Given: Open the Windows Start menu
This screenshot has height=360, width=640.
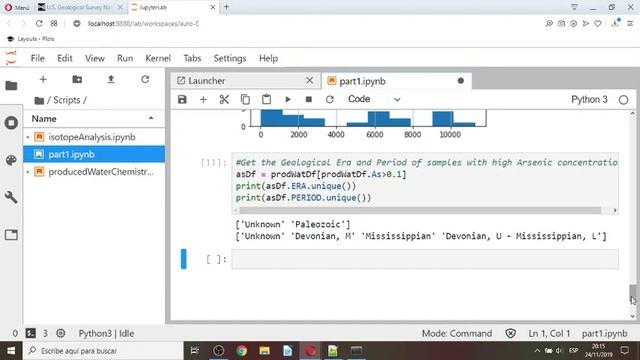Looking at the screenshot, I should click(11, 351).
